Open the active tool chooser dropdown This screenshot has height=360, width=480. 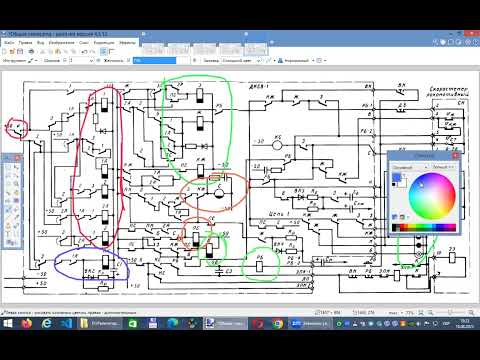pos(32,60)
